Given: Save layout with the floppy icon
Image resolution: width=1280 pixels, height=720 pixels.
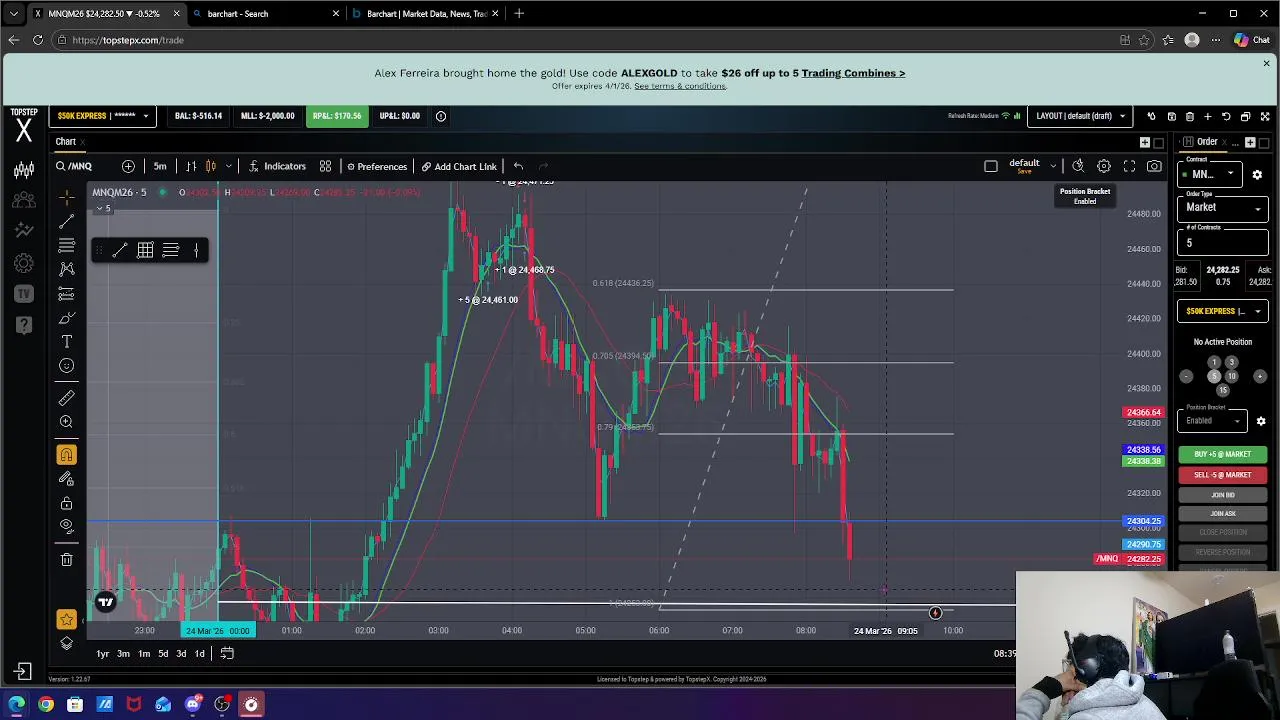Looking at the screenshot, I should click(1172, 116).
